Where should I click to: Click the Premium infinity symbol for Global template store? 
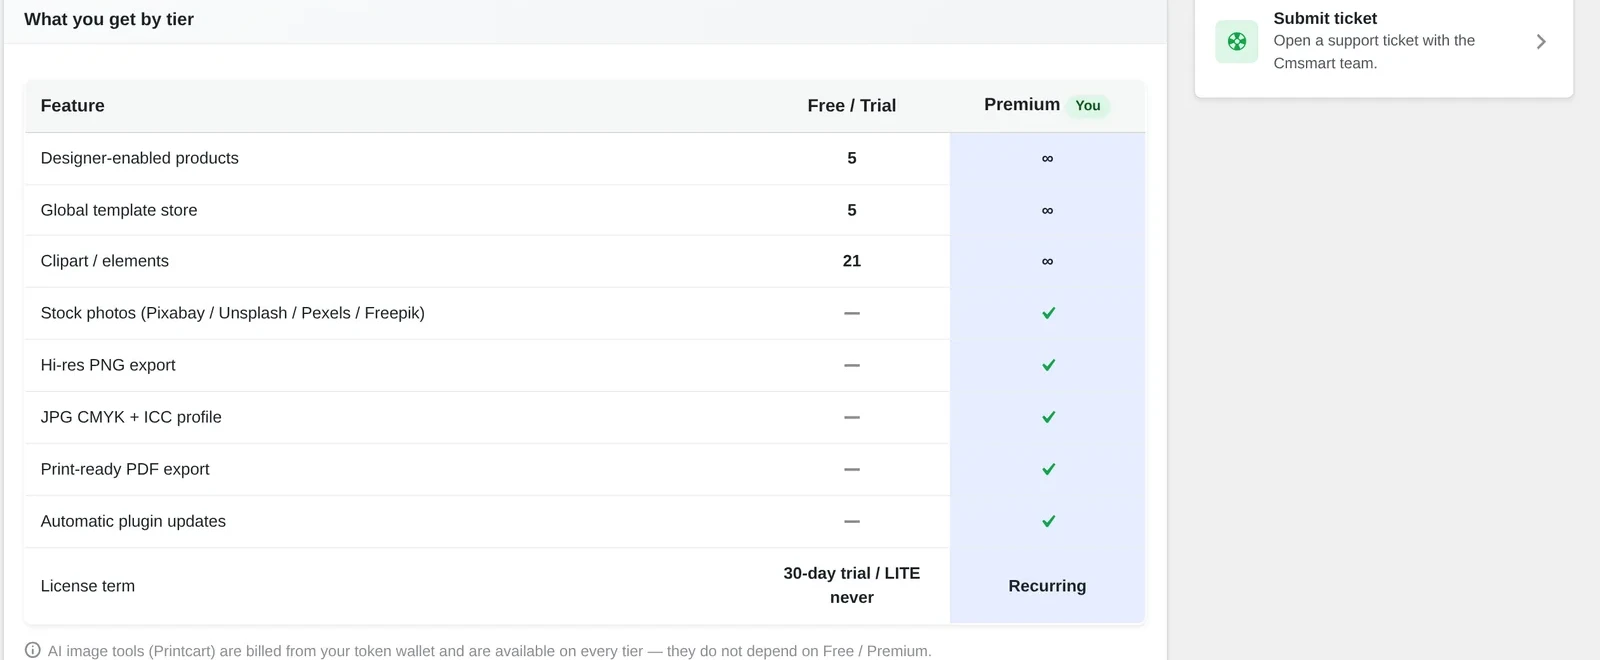(x=1047, y=210)
